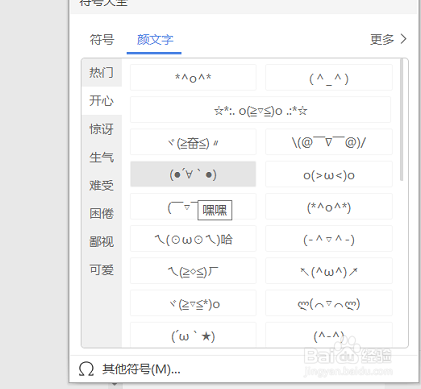
Task: Insert the ☆*:. o(≧▽≦)o .:*☆ emoticon
Action: click(x=260, y=110)
